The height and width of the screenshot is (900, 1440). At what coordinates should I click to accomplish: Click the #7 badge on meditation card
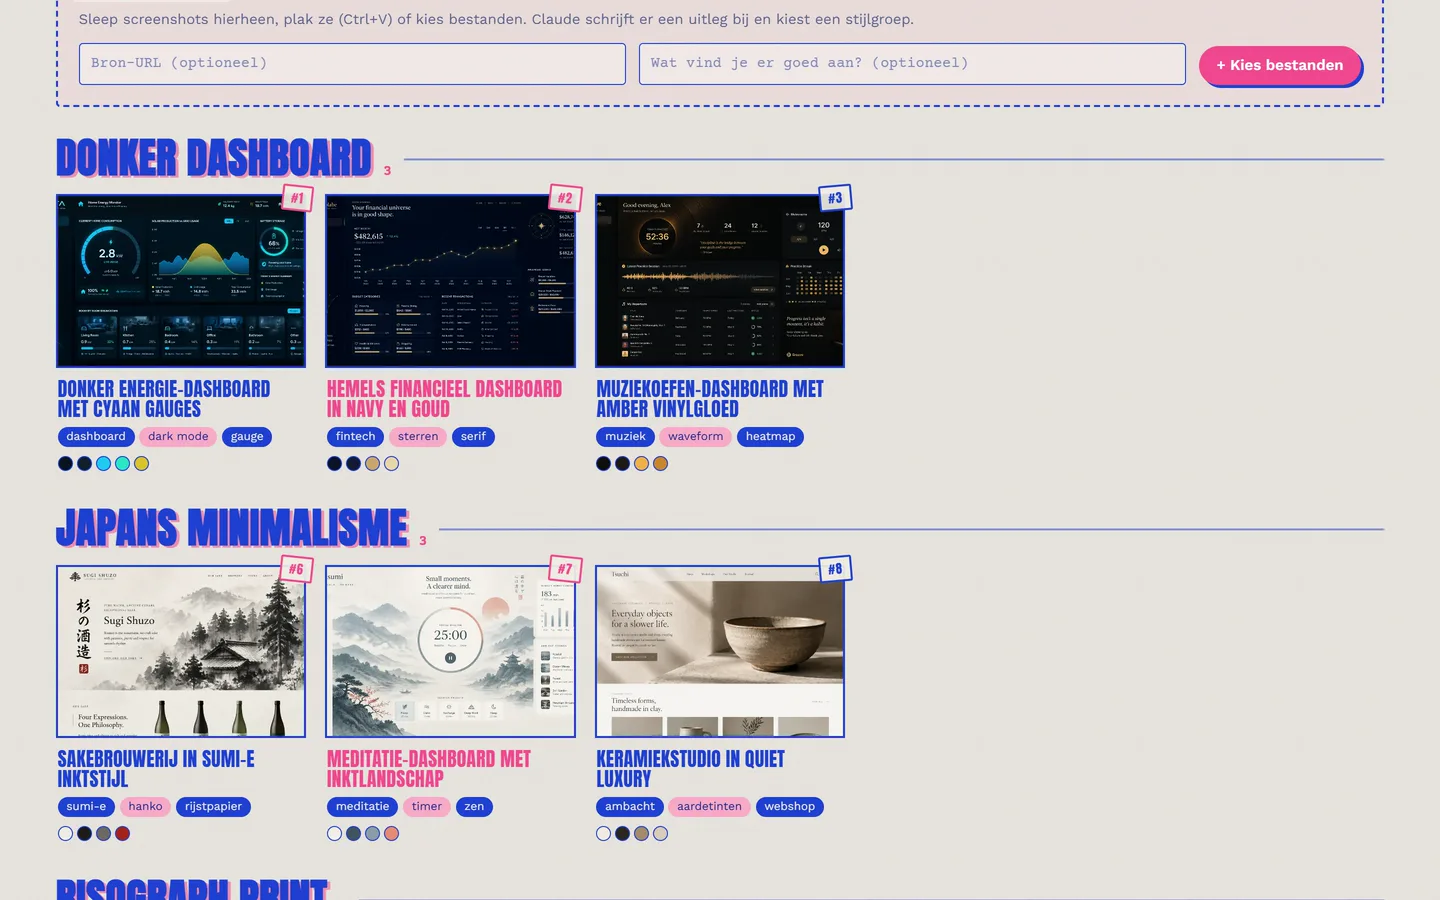pyautogui.click(x=565, y=569)
